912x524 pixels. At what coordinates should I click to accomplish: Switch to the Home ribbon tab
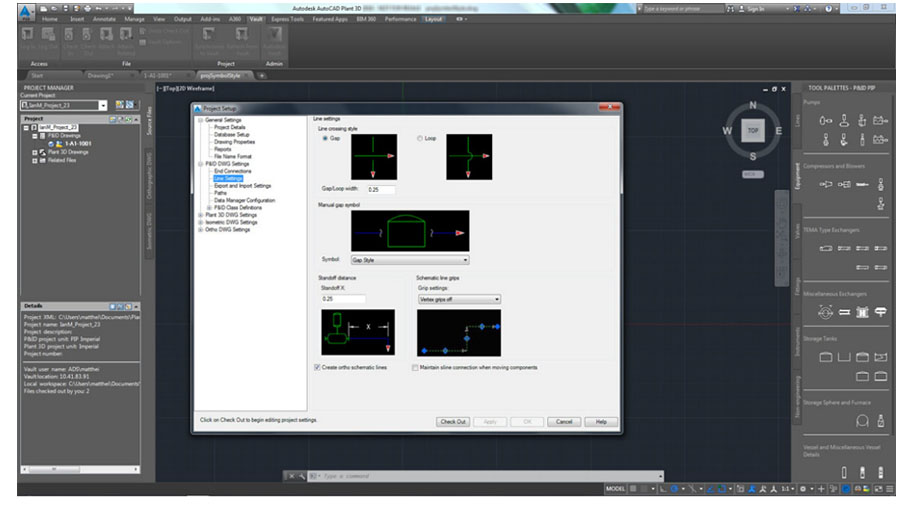click(x=49, y=19)
